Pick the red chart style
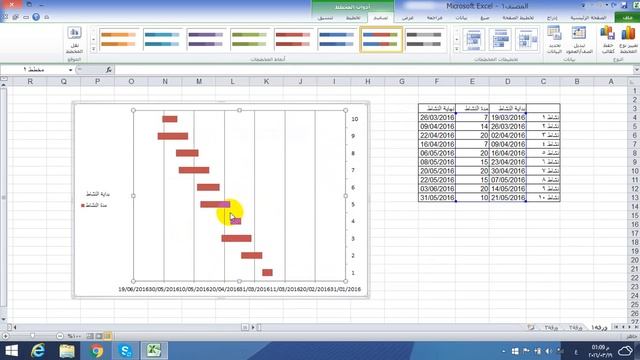640x360 pixels. click(x=293, y=39)
